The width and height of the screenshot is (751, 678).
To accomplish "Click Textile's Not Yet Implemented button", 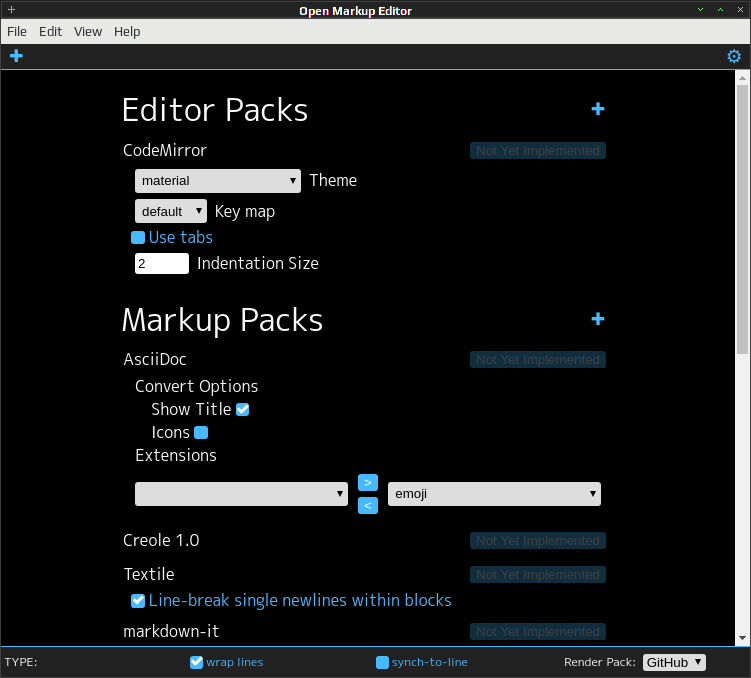I will click(538, 575).
